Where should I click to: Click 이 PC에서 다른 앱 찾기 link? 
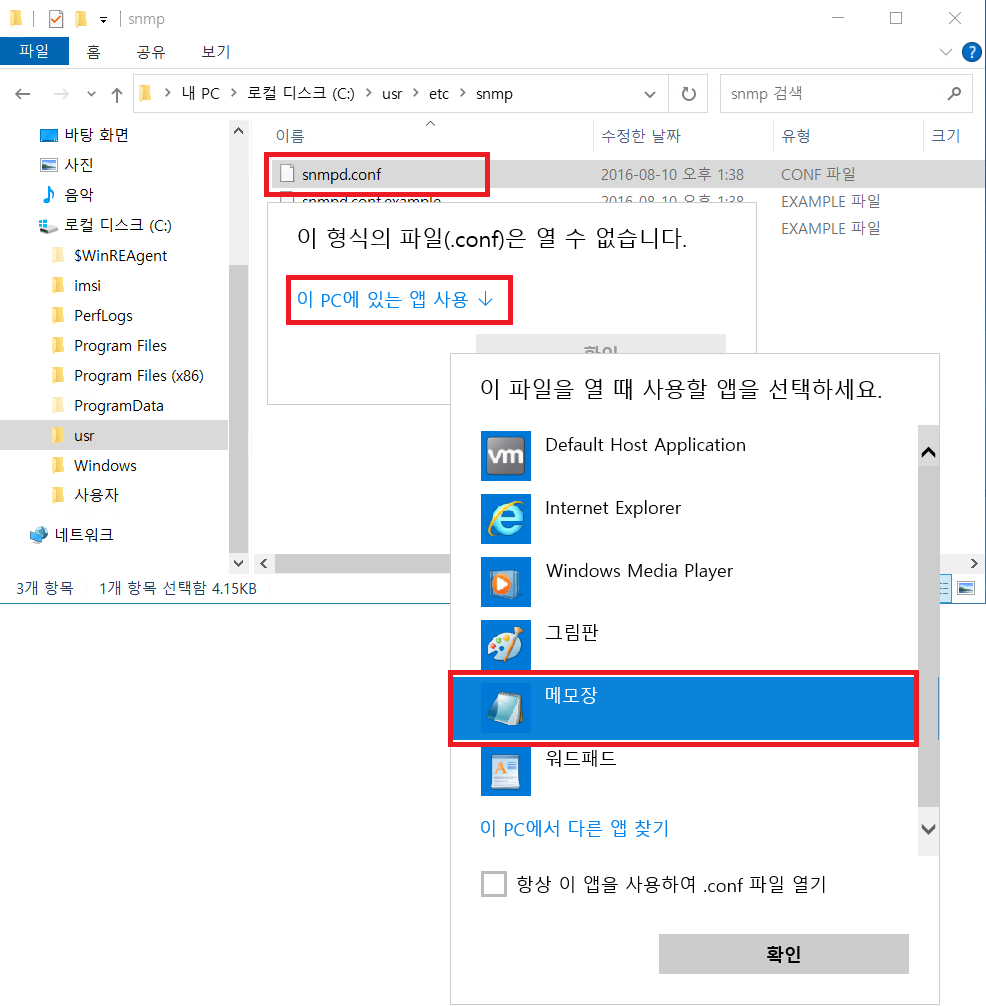coord(574,828)
